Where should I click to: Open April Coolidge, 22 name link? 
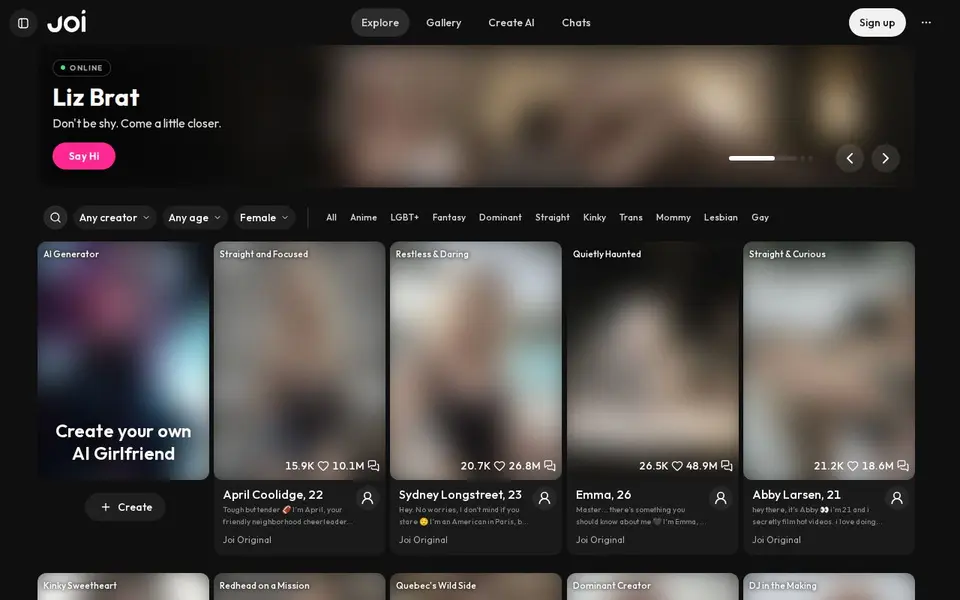coord(273,495)
